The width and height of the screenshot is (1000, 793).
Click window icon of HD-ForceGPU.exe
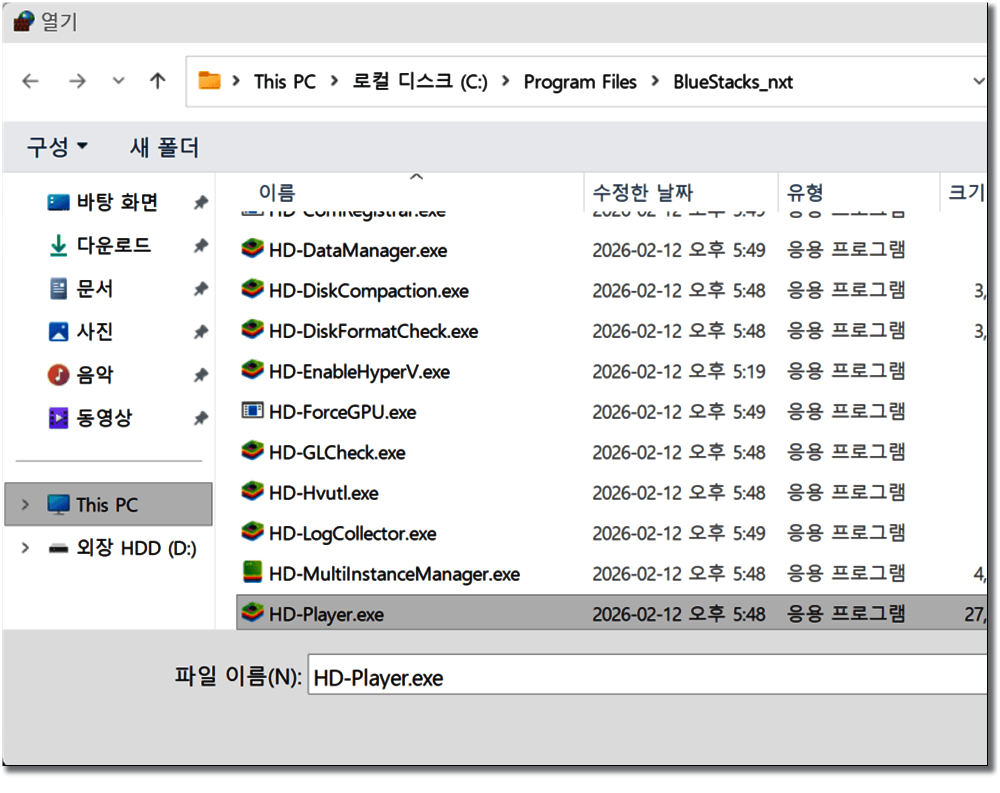(x=253, y=410)
